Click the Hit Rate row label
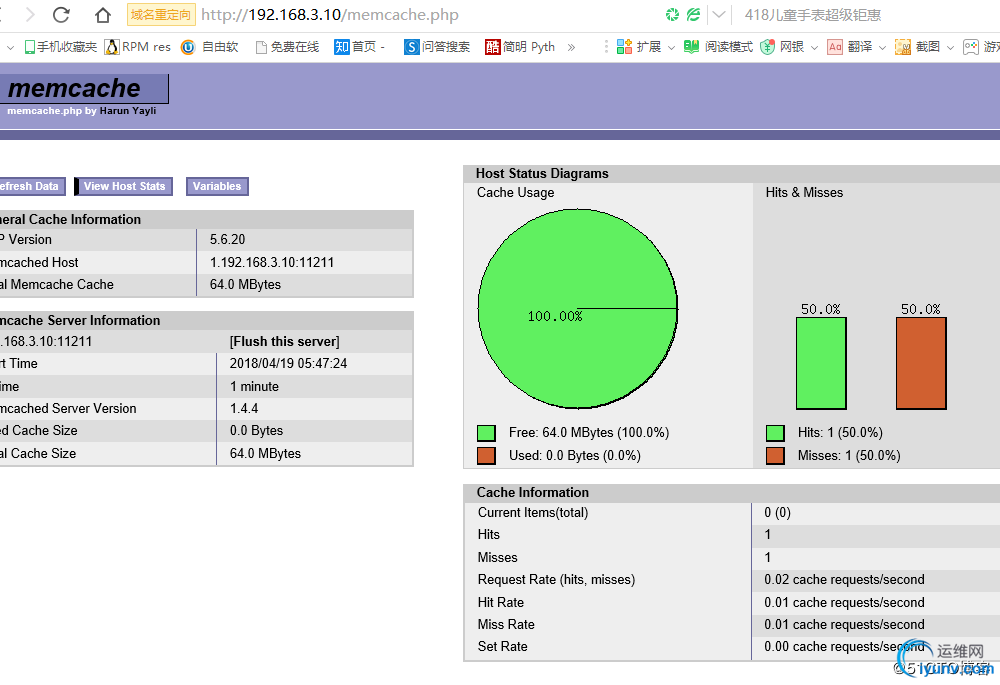 (x=501, y=602)
